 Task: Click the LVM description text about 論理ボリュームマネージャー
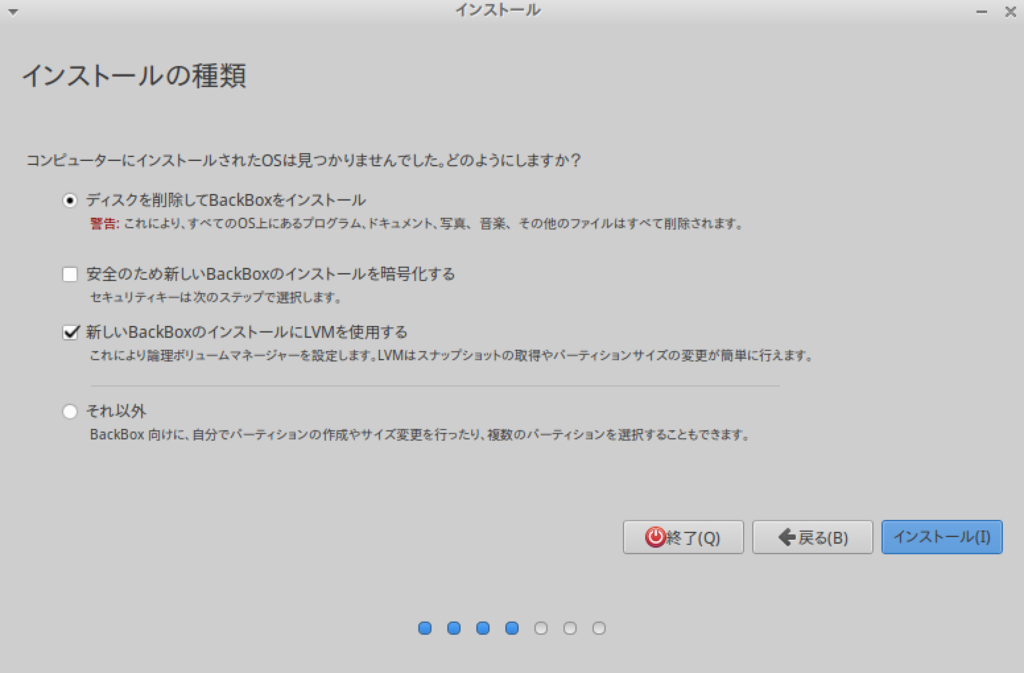(452, 356)
